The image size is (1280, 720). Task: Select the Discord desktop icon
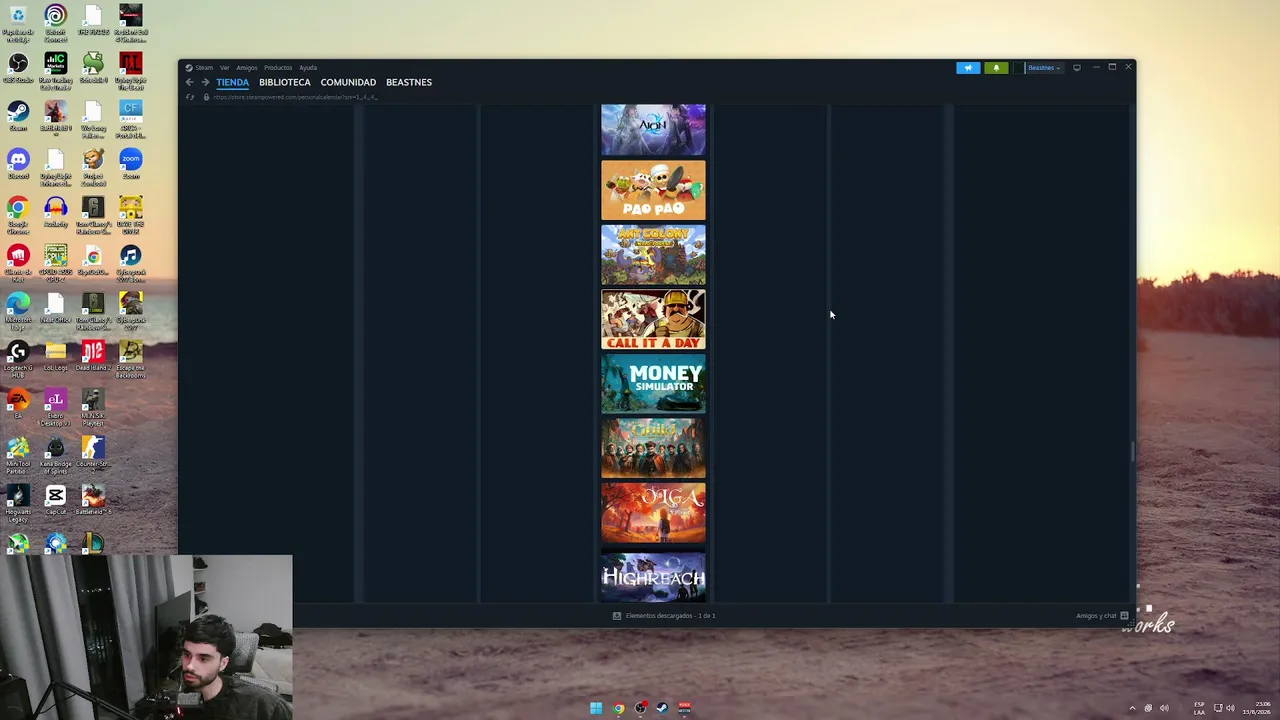(18, 165)
